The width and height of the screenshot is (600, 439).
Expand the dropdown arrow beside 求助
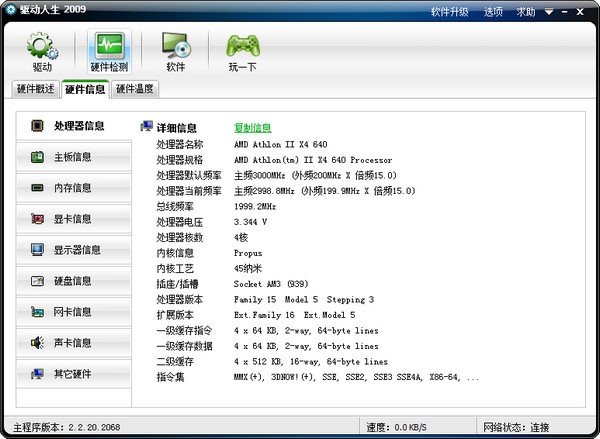click(549, 12)
